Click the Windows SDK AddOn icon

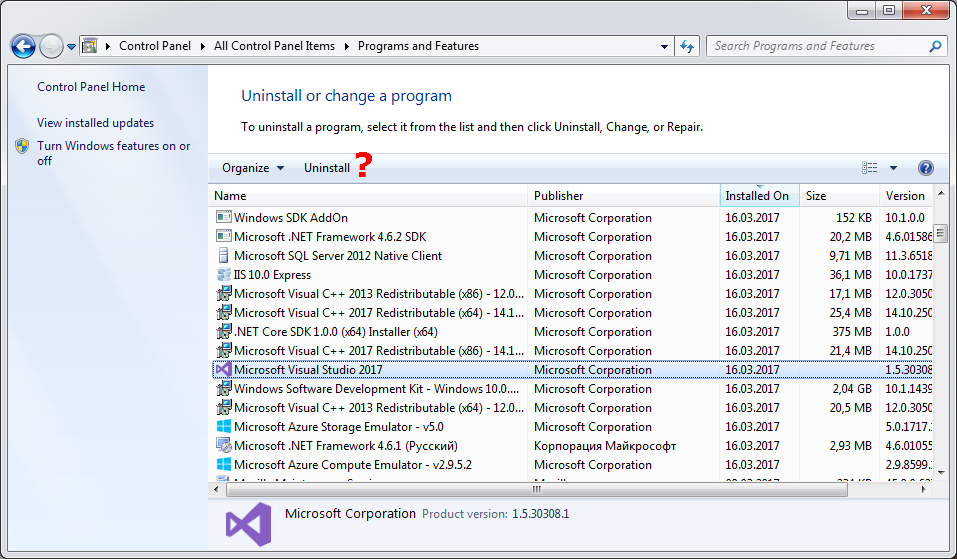(223, 217)
